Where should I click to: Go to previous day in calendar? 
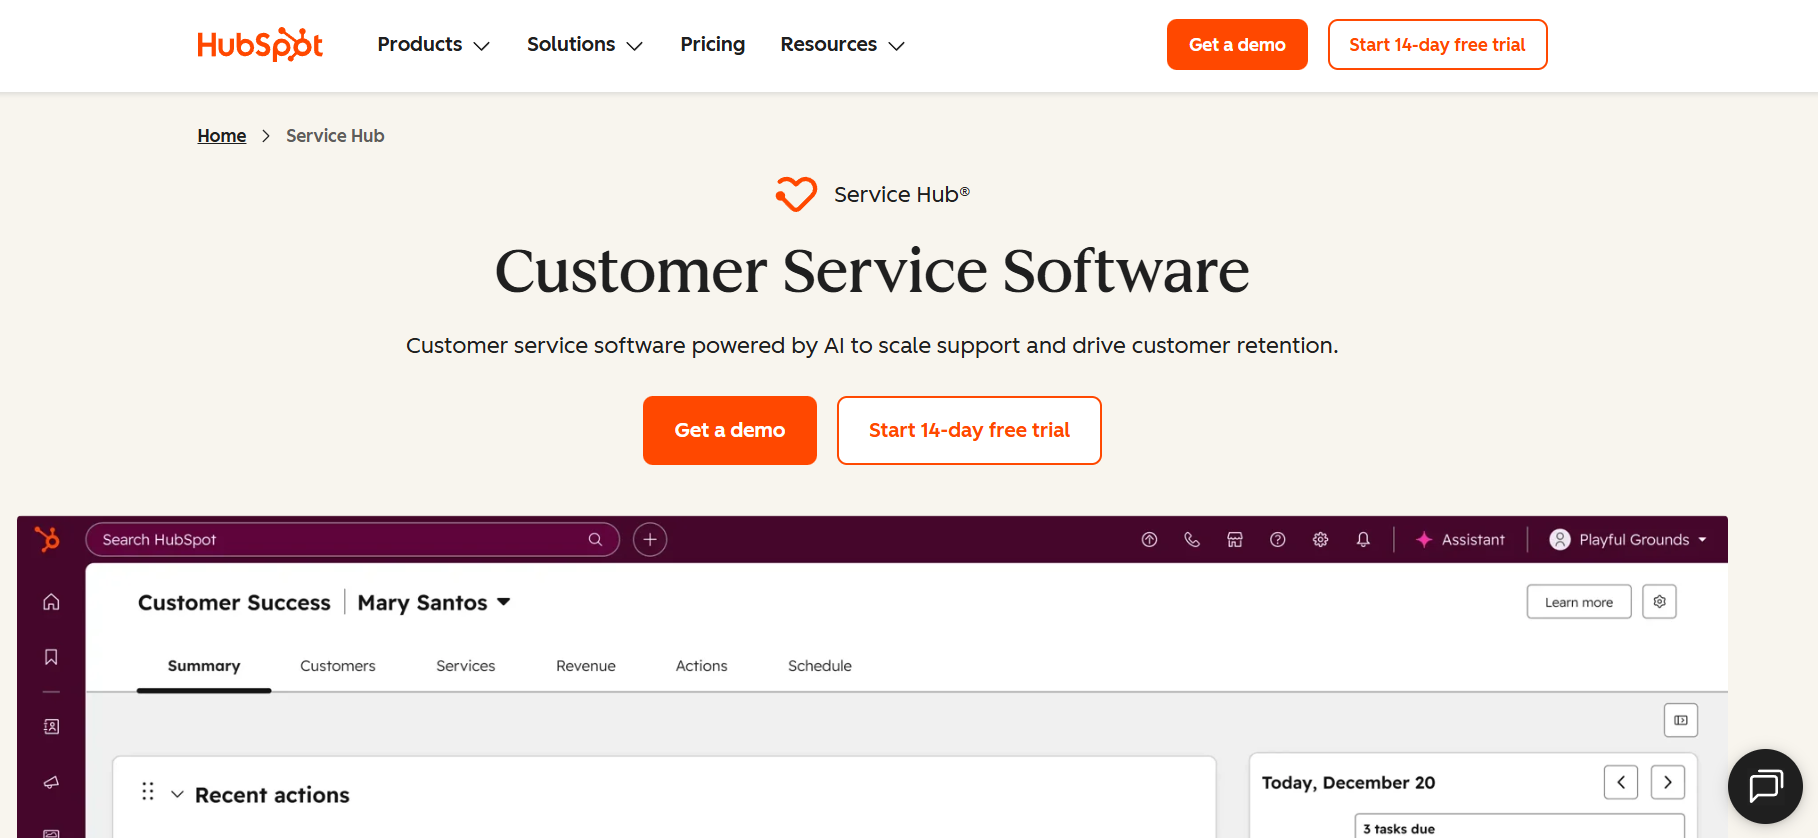point(1621,782)
